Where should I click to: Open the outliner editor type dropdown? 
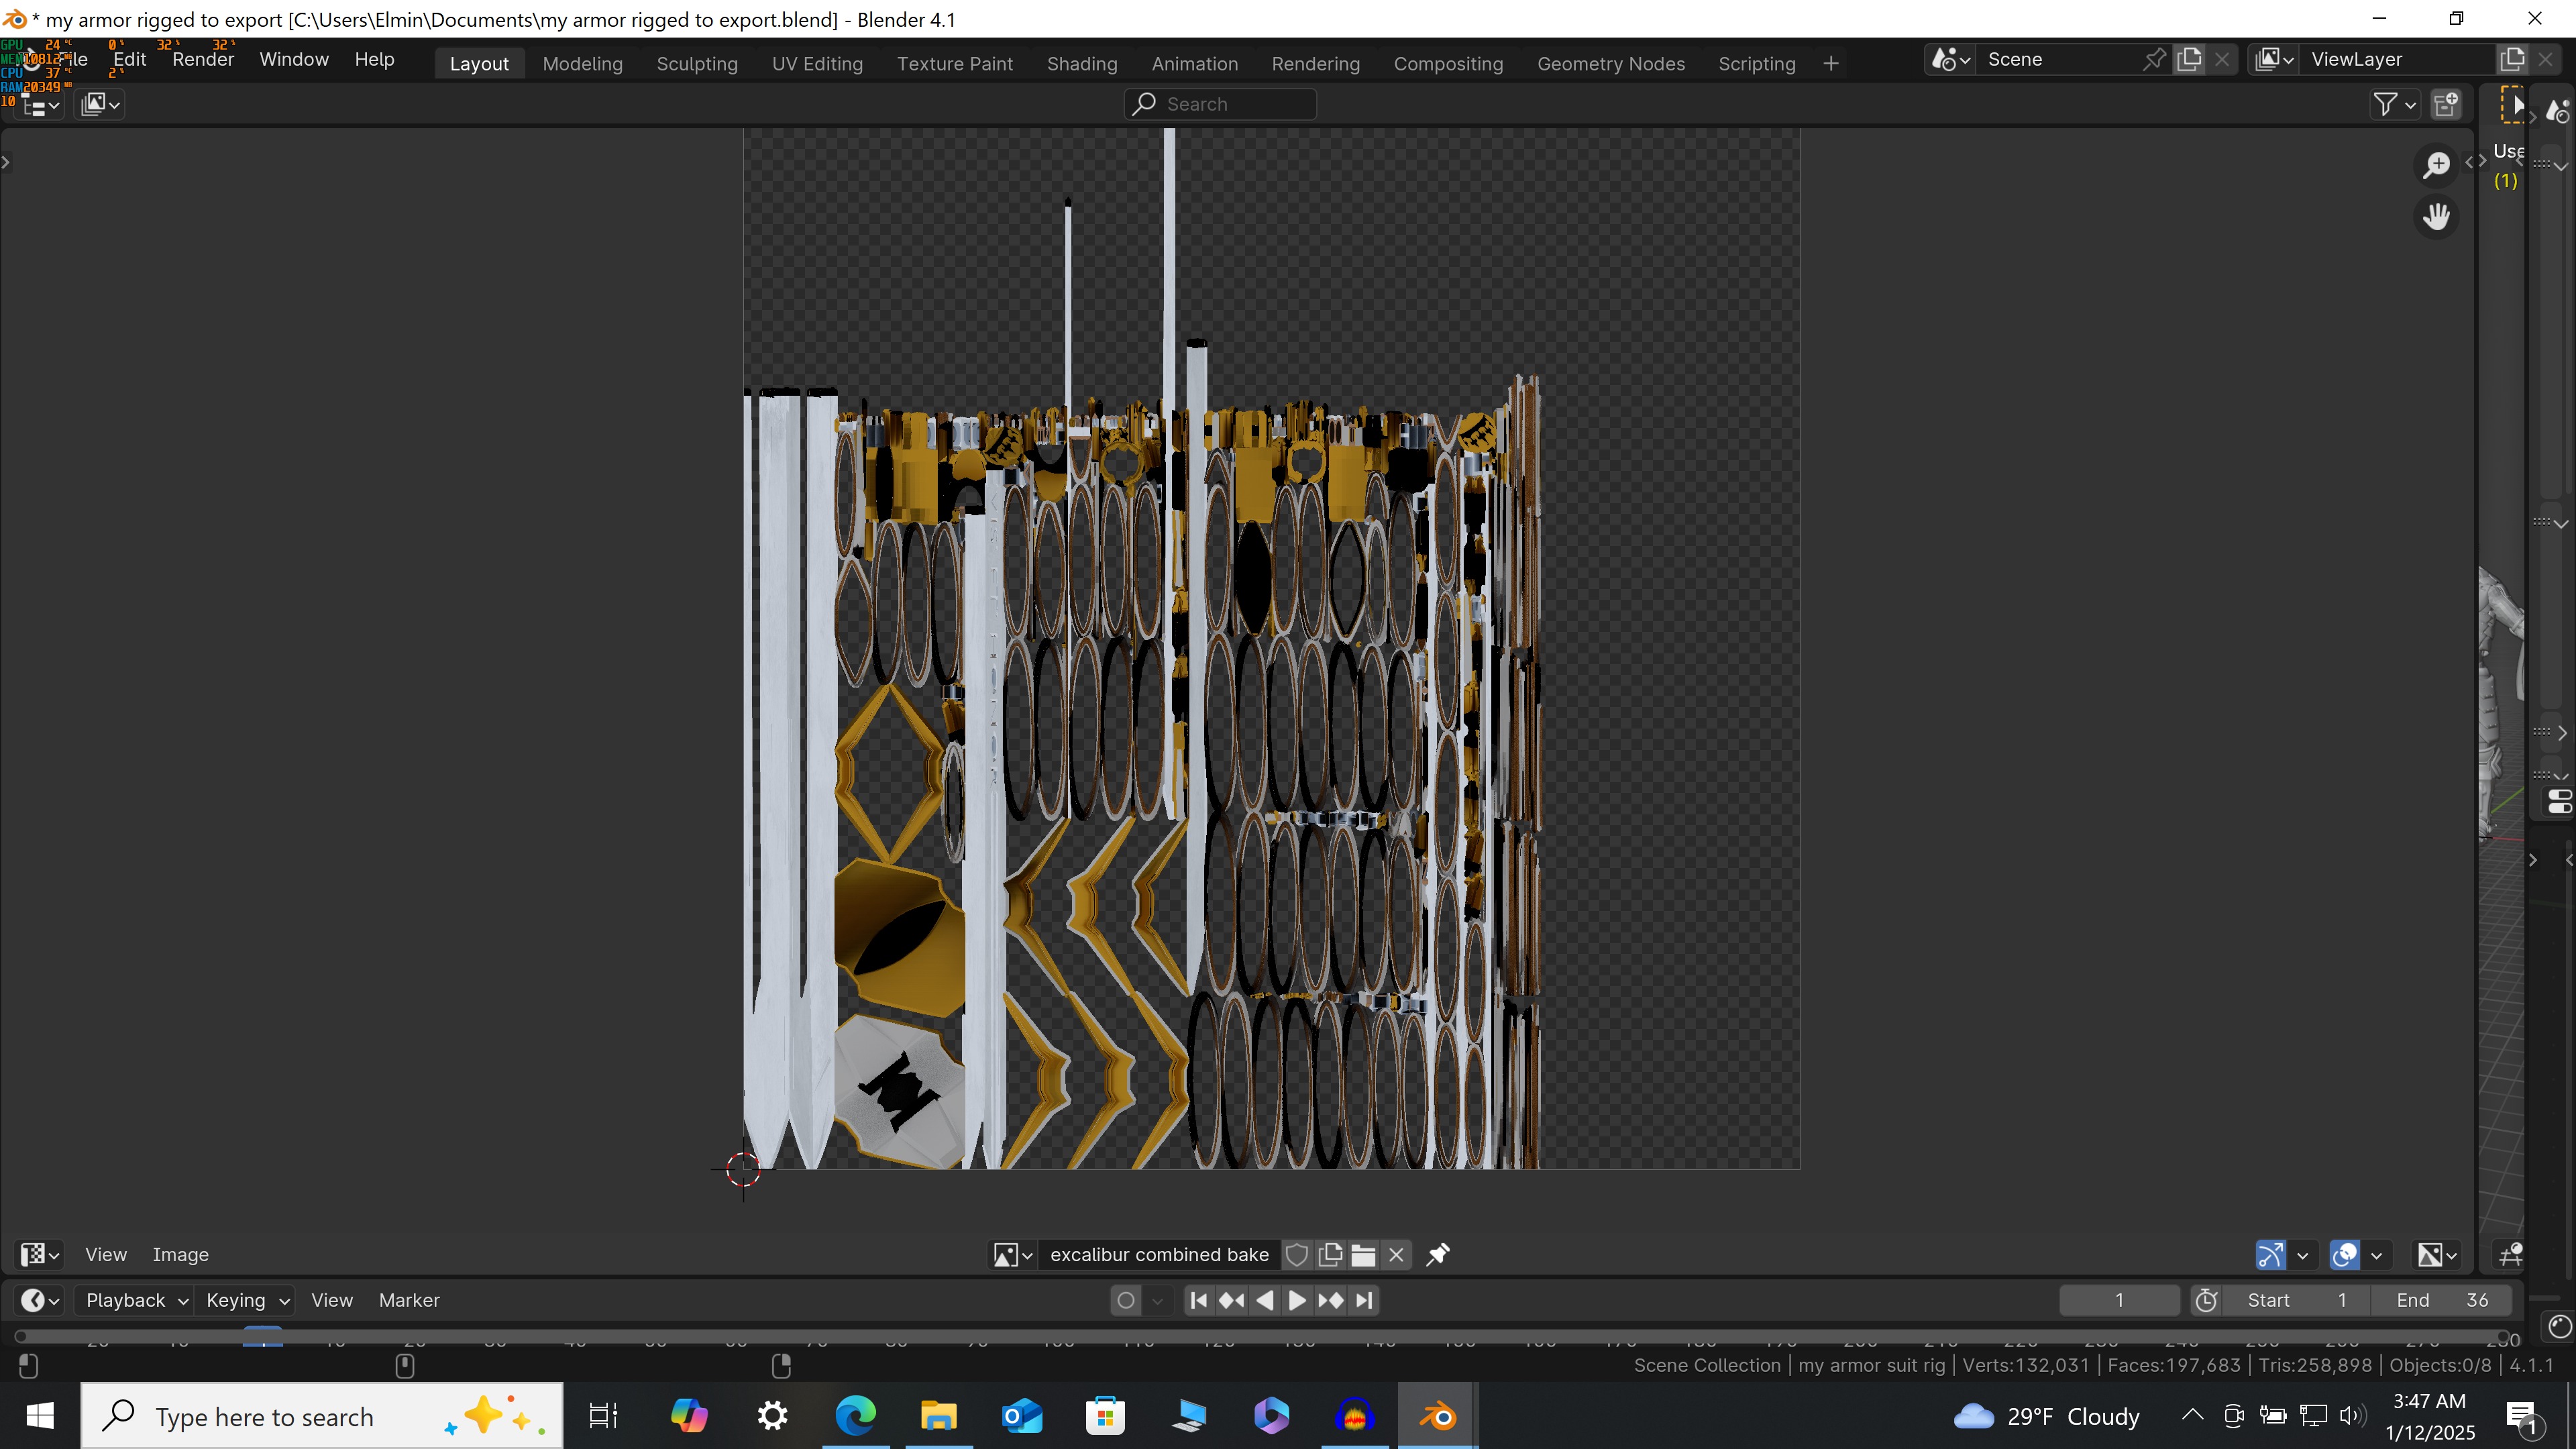pyautogui.click(x=40, y=104)
